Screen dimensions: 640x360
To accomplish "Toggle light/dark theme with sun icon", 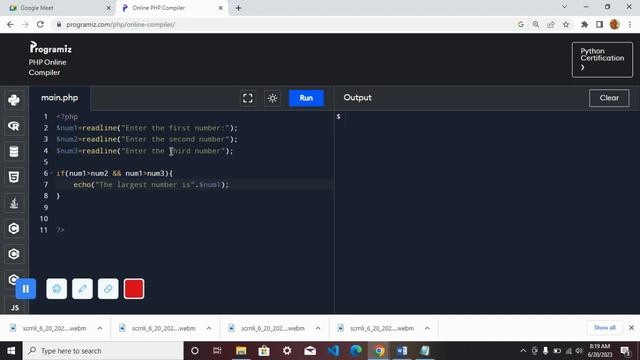I will pos(273,98).
